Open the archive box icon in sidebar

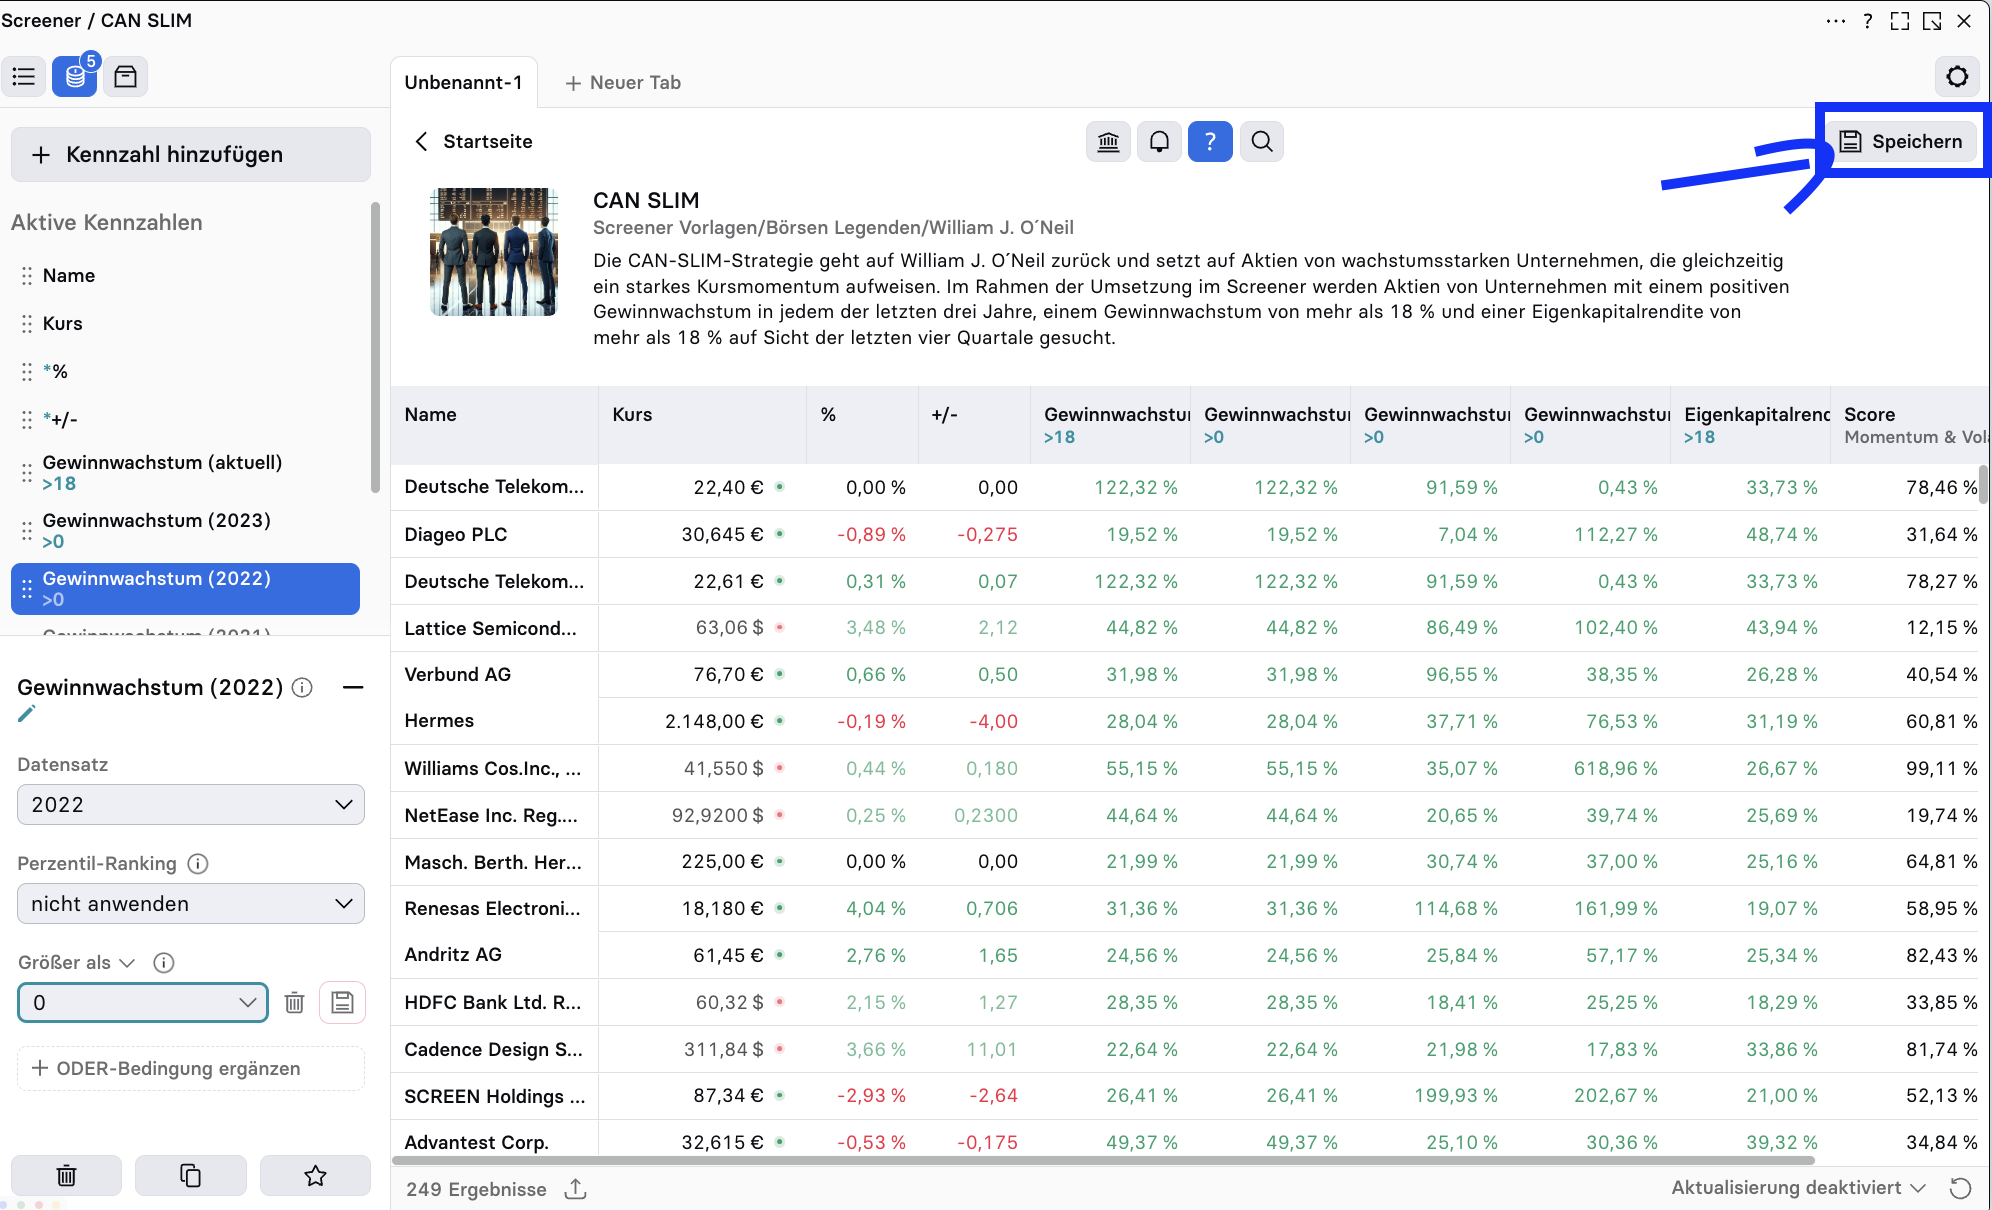(125, 77)
